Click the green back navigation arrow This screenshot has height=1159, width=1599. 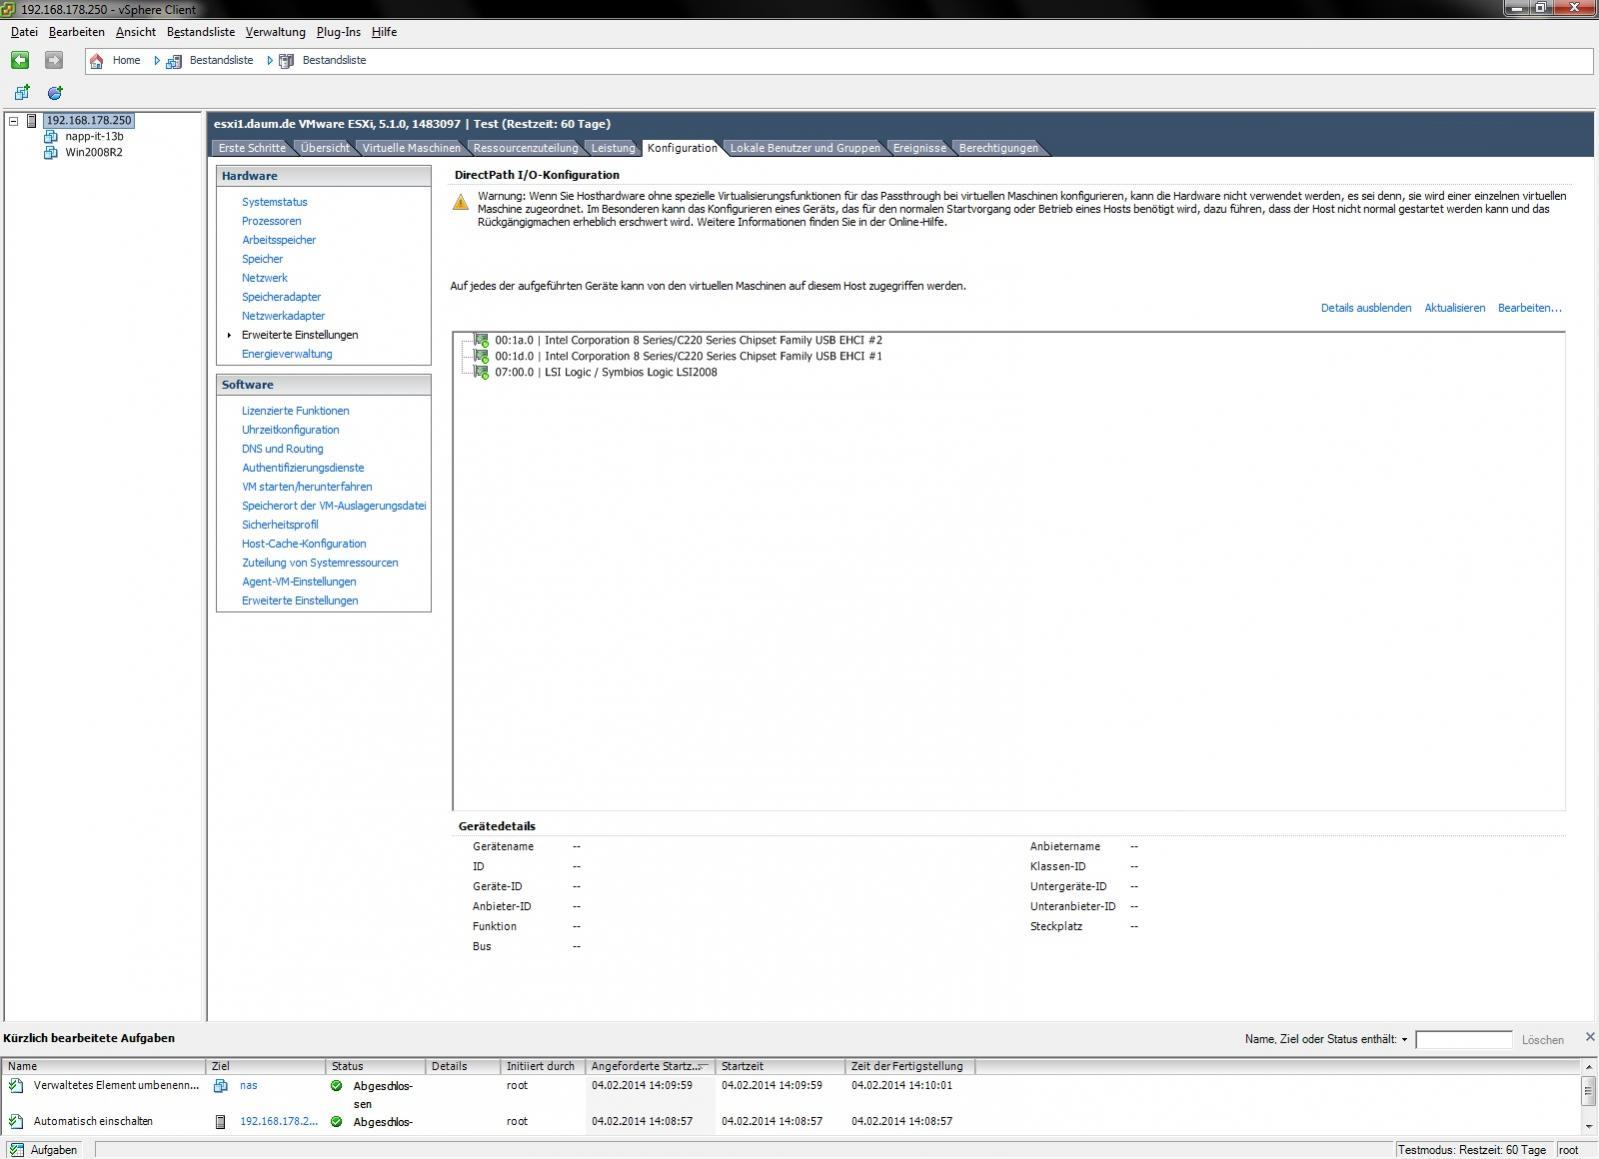[x=20, y=61]
